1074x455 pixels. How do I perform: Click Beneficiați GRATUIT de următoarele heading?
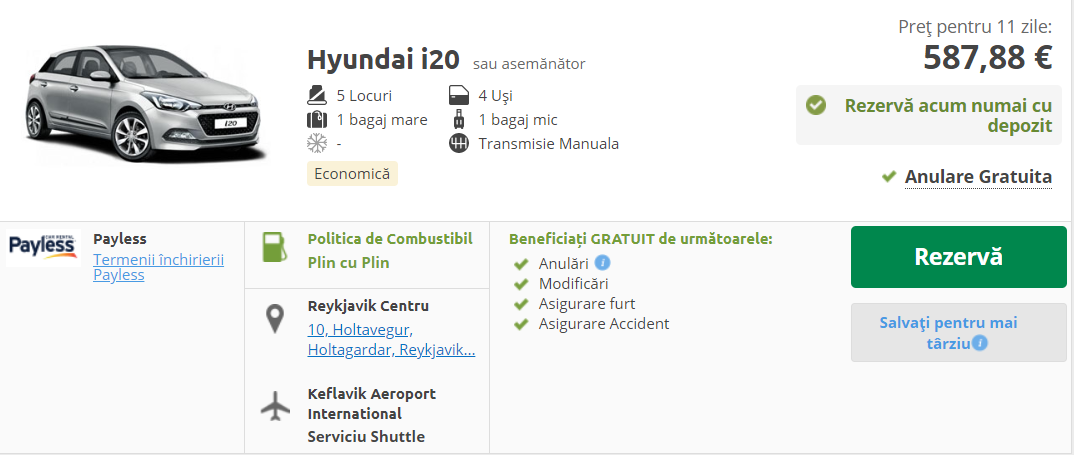640,239
